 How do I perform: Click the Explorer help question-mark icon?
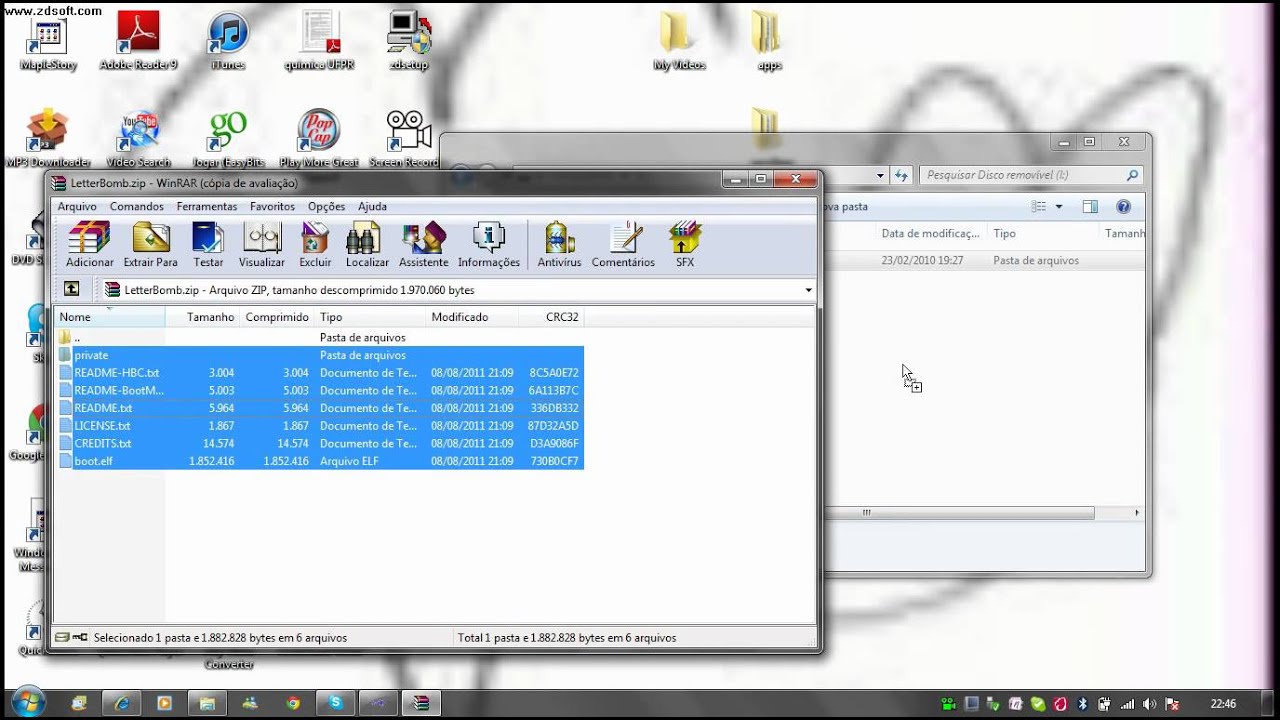tap(1123, 207)
